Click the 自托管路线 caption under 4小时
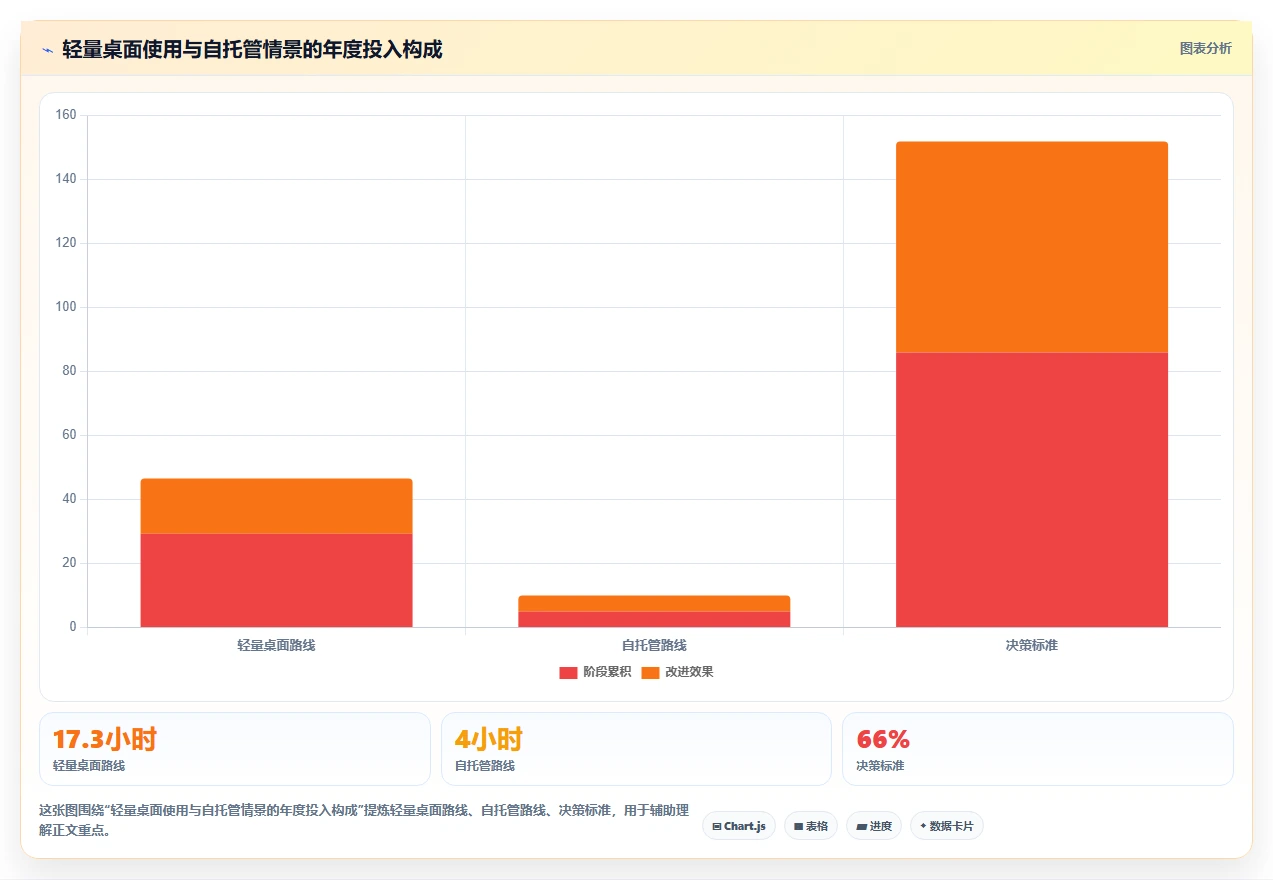This screenshot has height=880, width=1273. click(x=485, y=766)
